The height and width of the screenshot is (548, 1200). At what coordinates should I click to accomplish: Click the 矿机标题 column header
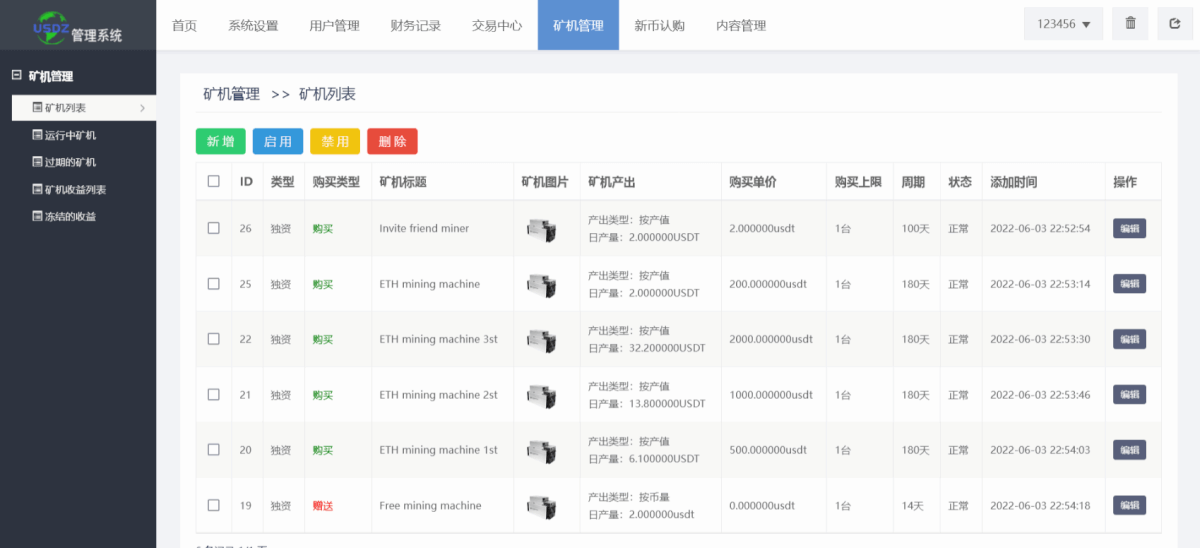click(x=403, y=182)
